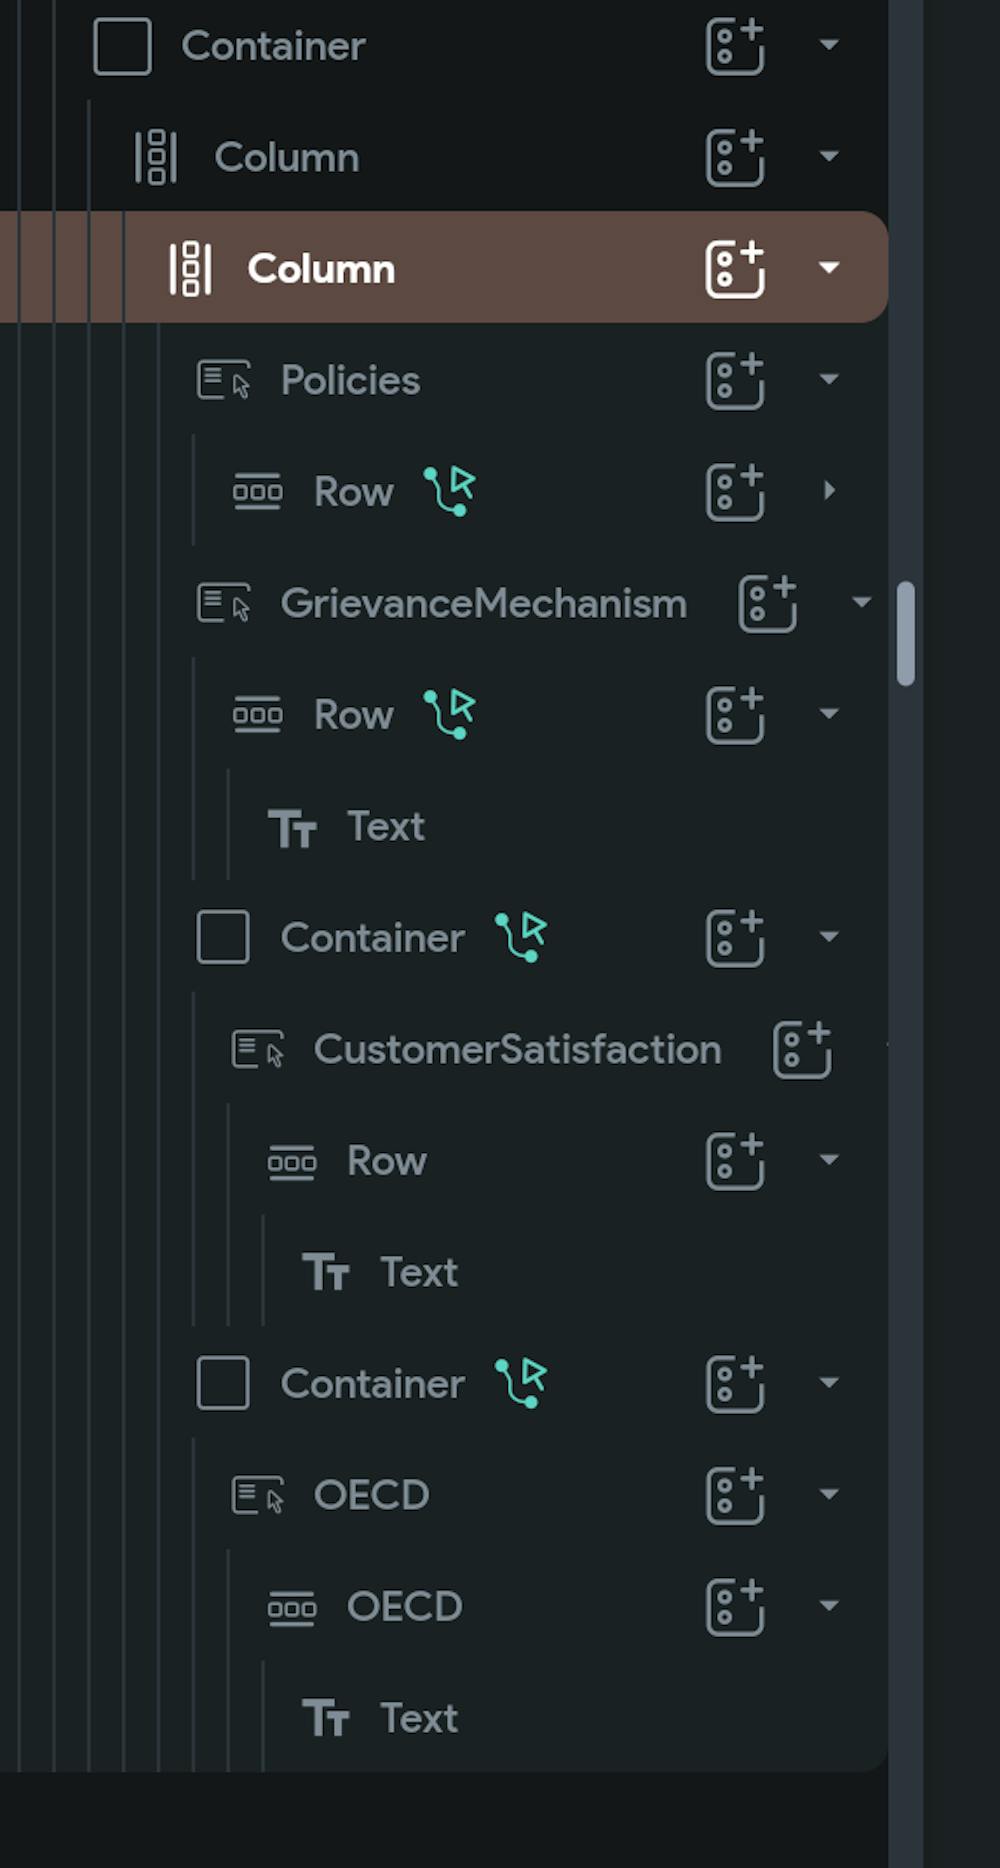Click add-widget icon next to Policies
The image size is (1000, 1868).
point(735,380)
